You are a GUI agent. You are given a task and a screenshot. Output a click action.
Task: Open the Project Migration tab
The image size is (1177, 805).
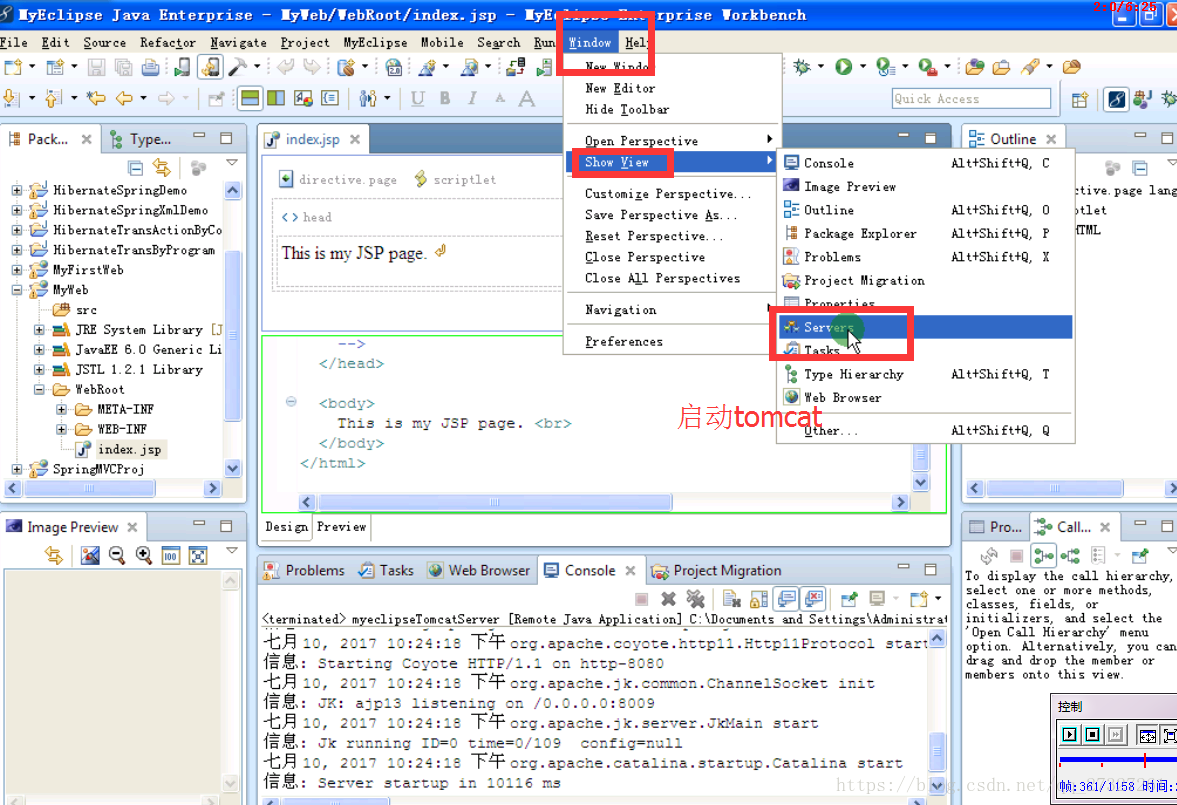pyautogui.click(x=717, y=571)
